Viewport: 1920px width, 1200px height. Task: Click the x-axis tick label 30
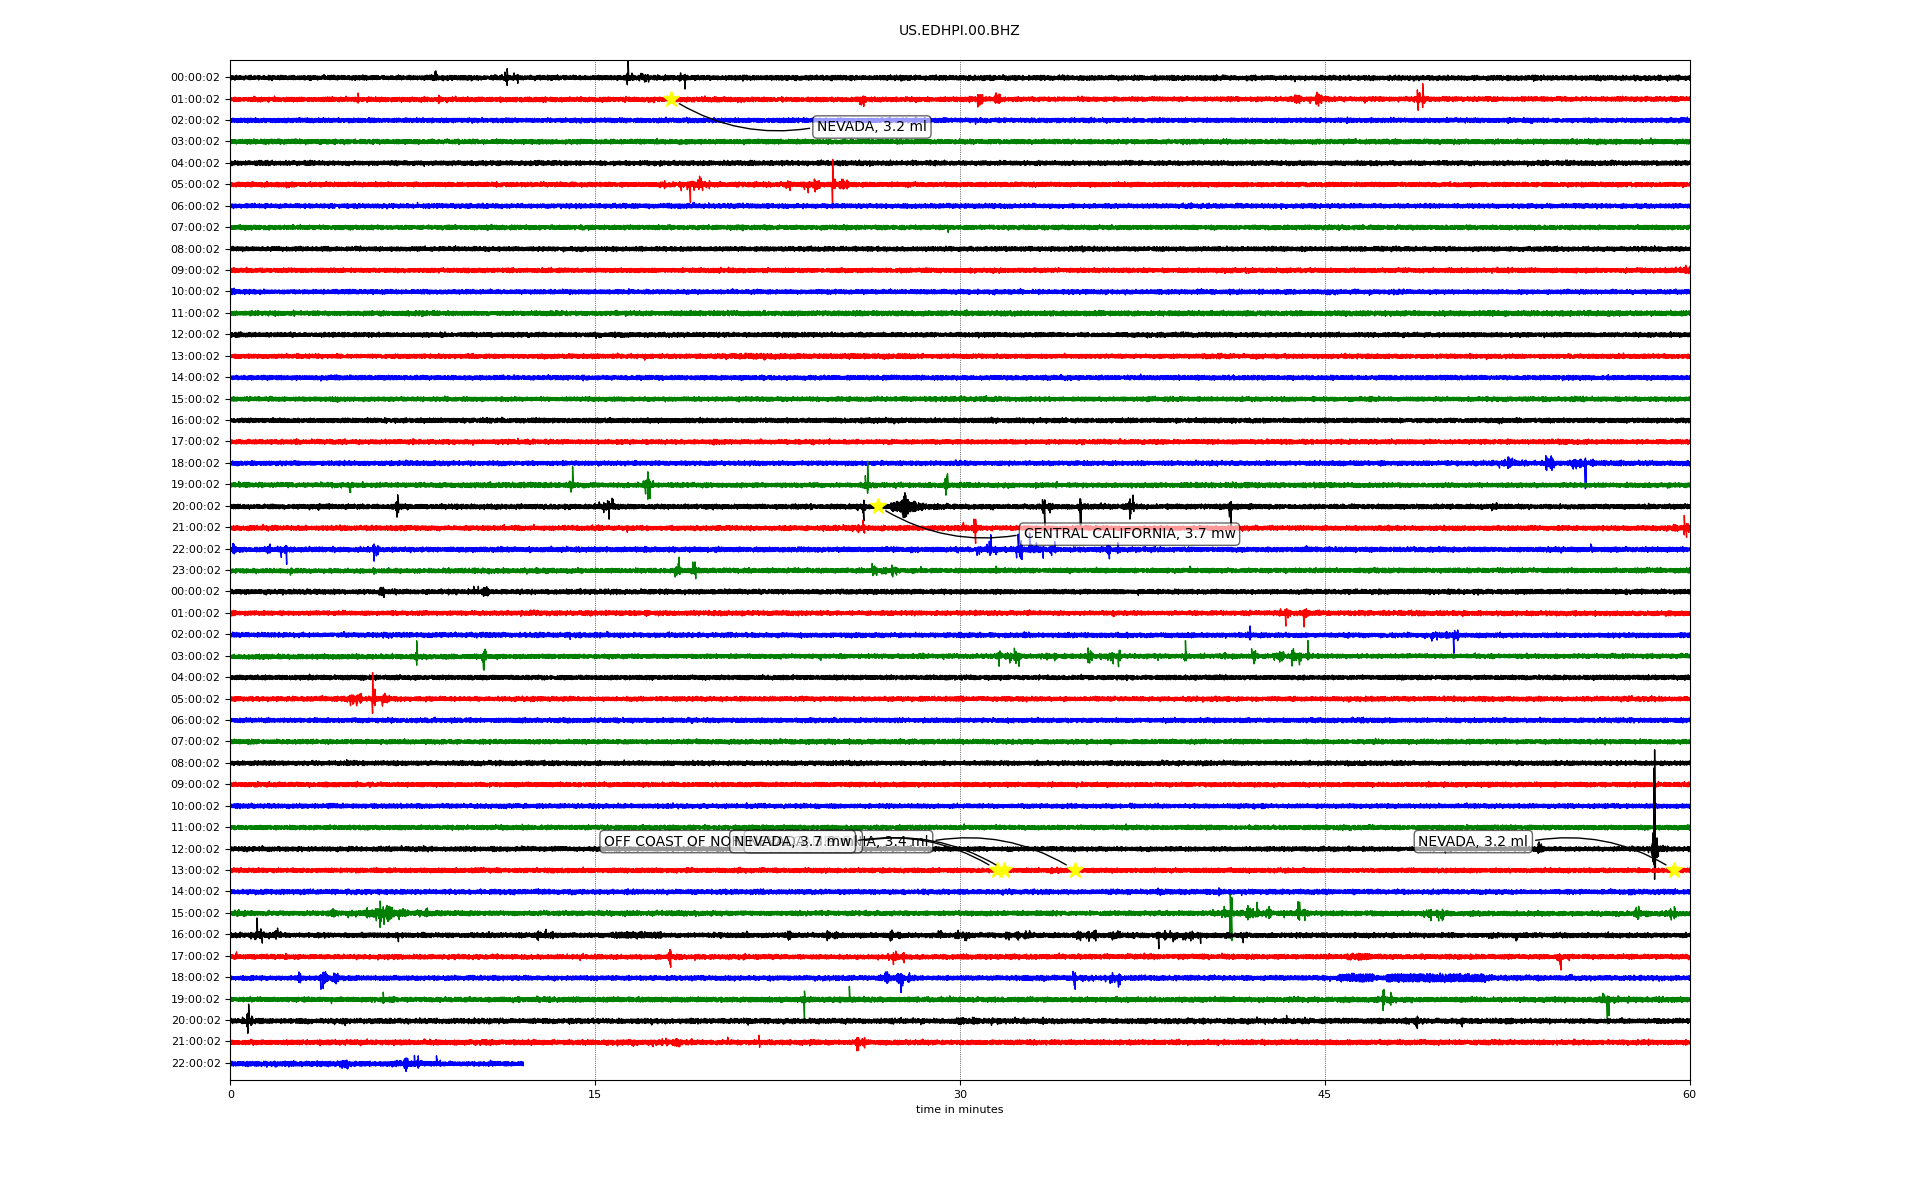click(960, 1094)
